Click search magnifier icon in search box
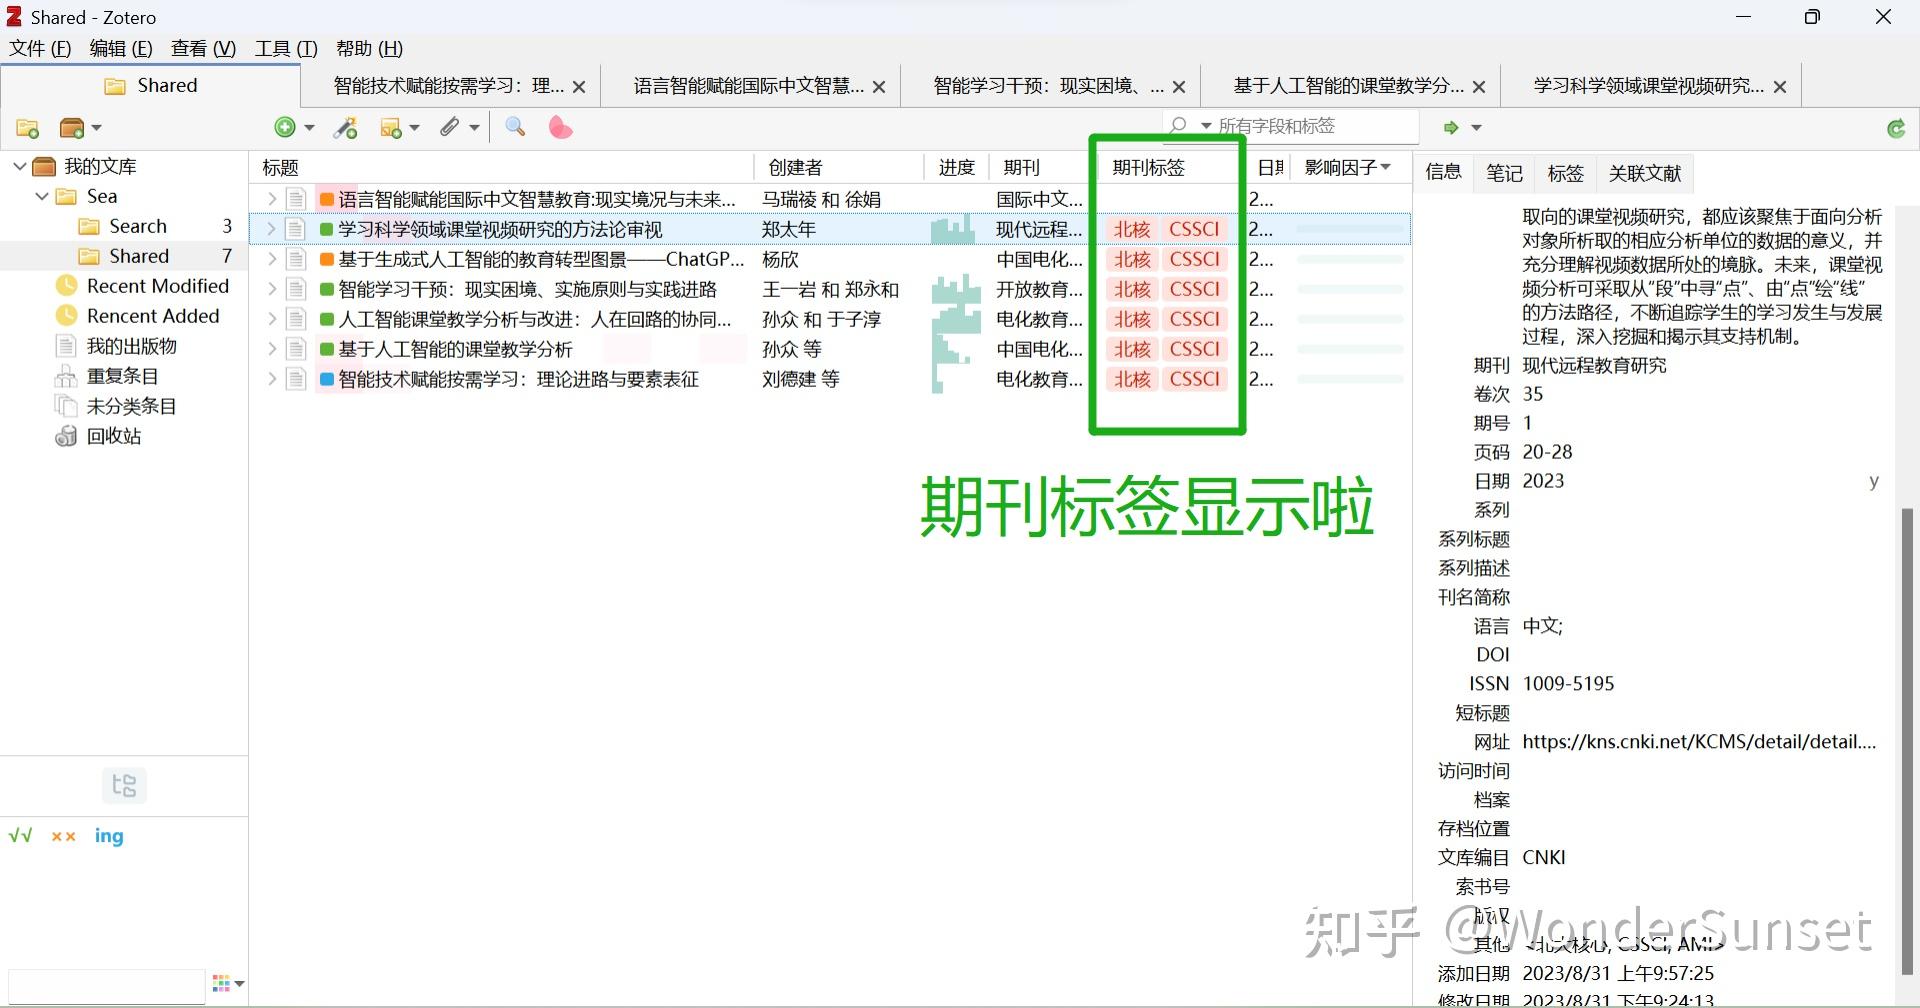Image resolution: width=1920 pixels, height=1008 pixels. (x=1179, y=126)
